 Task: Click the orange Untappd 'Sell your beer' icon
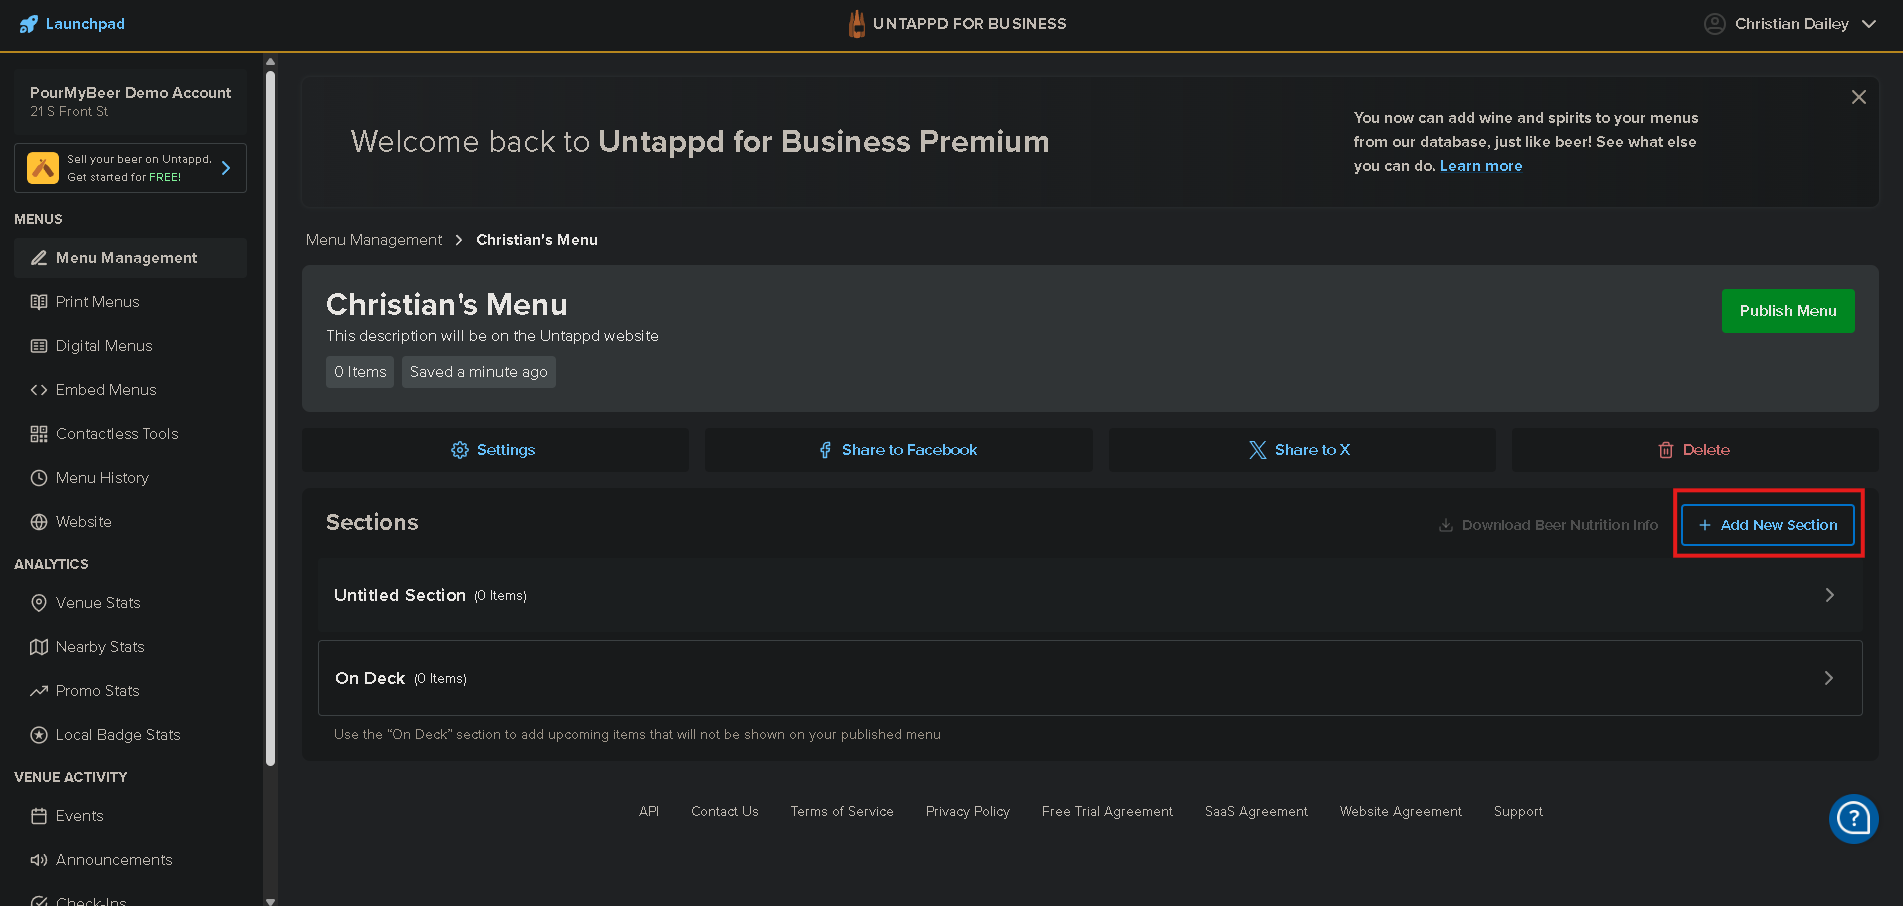click(43, 168)
